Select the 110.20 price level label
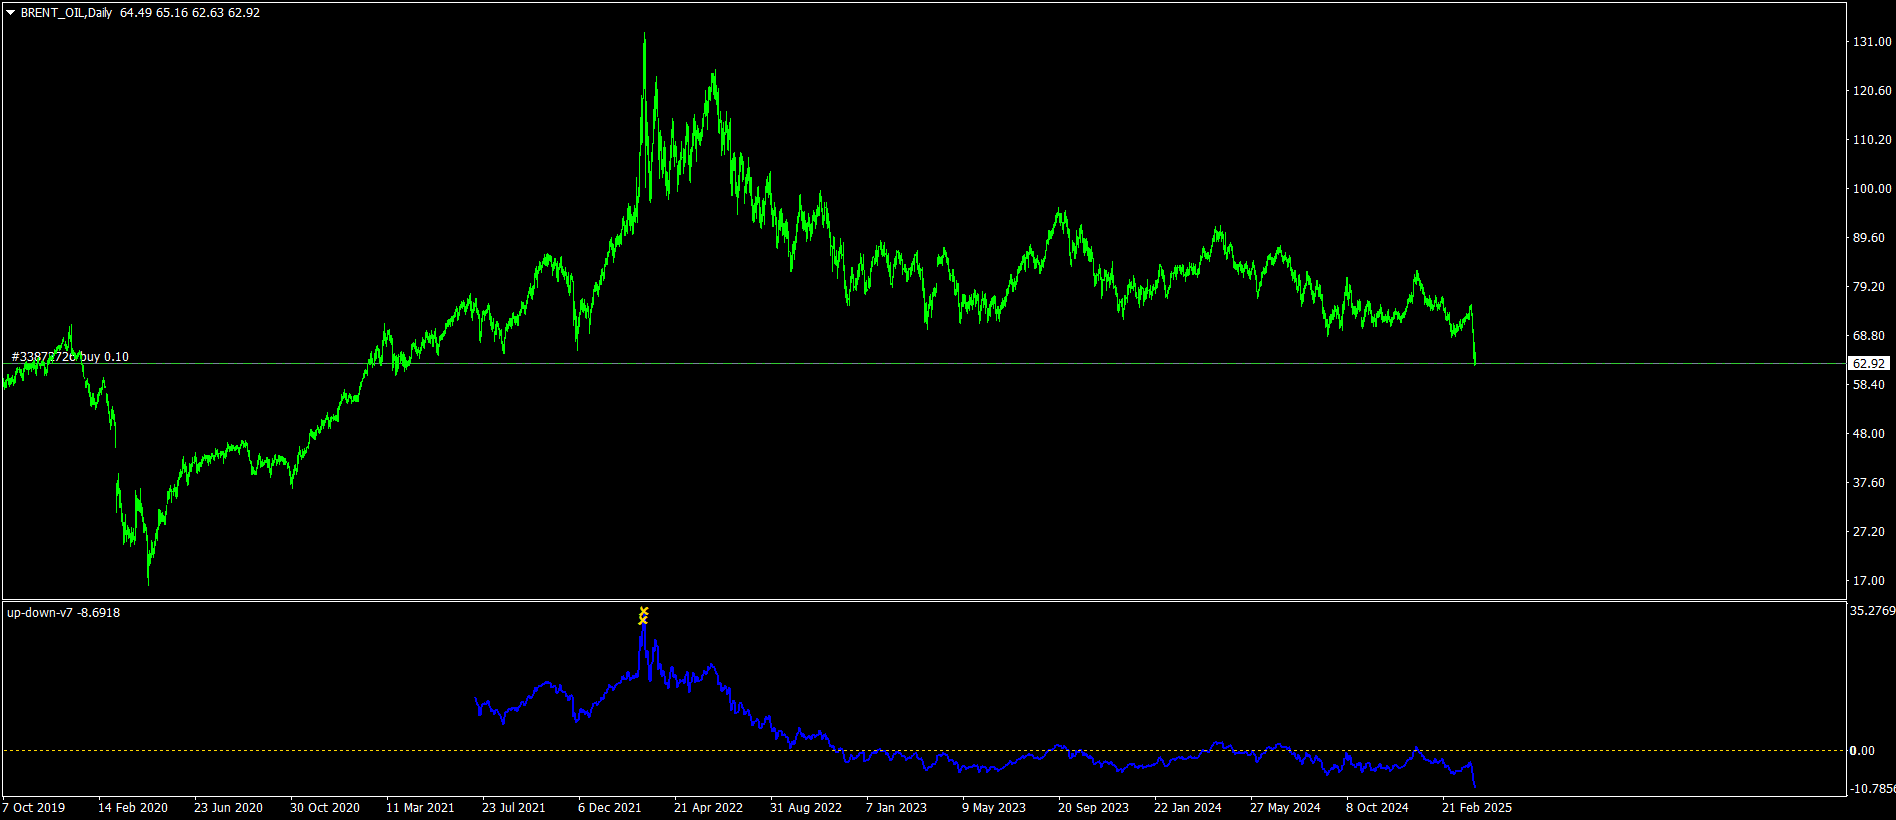This screenshot has height=820, width=1896. pyautogui.click(x=1872, y=140)
